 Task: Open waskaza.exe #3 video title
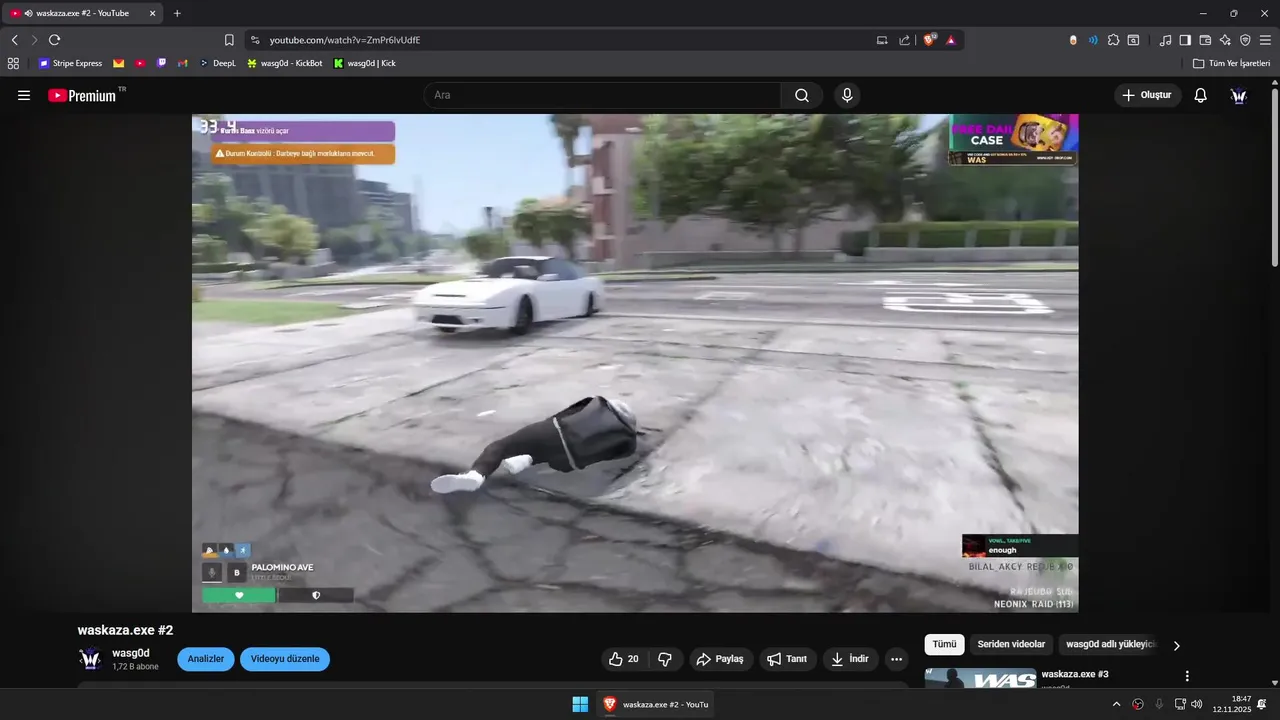coord(1075,674)
